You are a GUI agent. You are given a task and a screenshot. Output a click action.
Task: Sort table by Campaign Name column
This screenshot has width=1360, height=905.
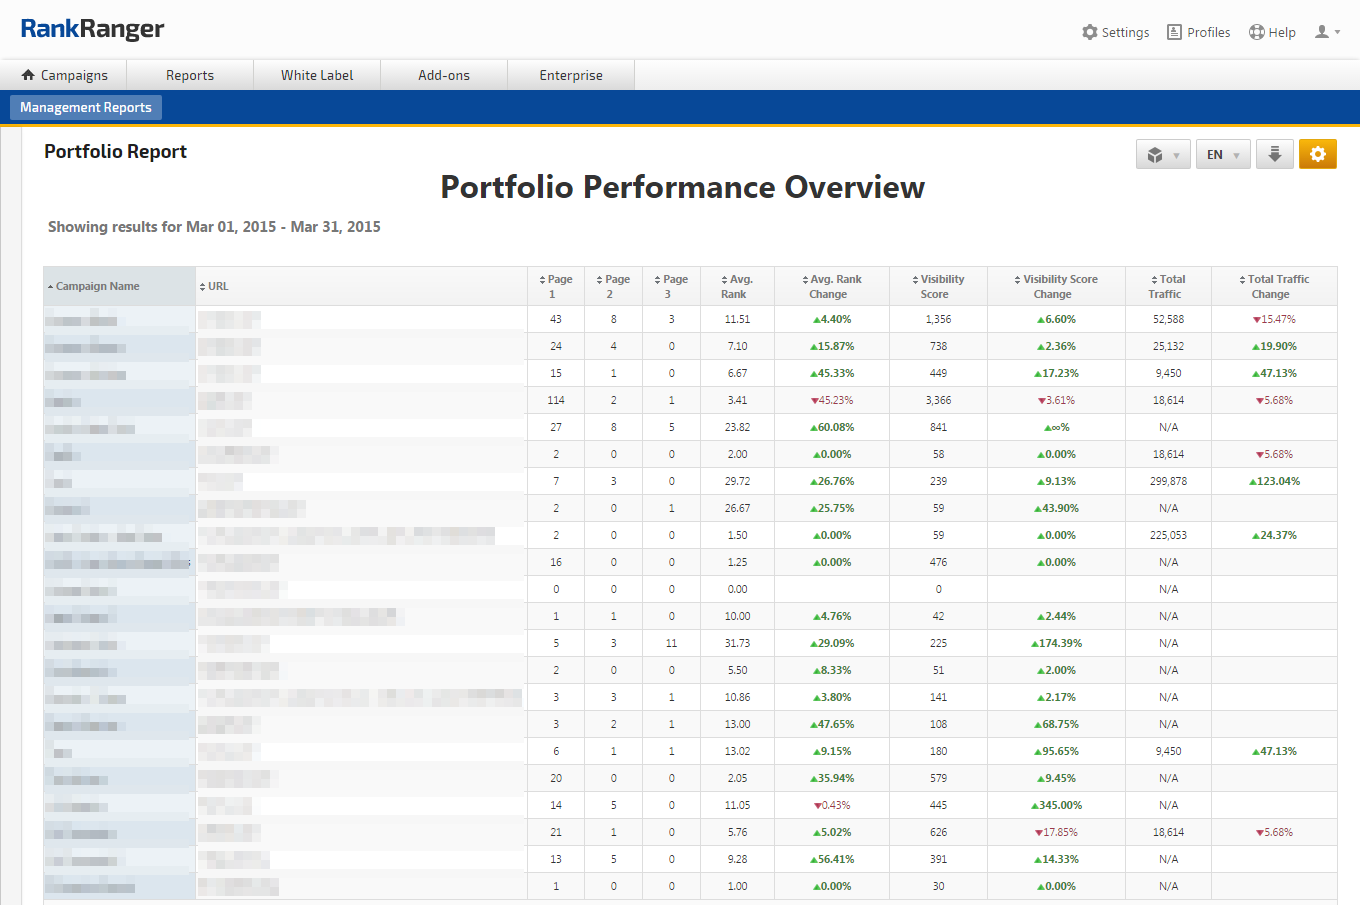tap(97, 286)
